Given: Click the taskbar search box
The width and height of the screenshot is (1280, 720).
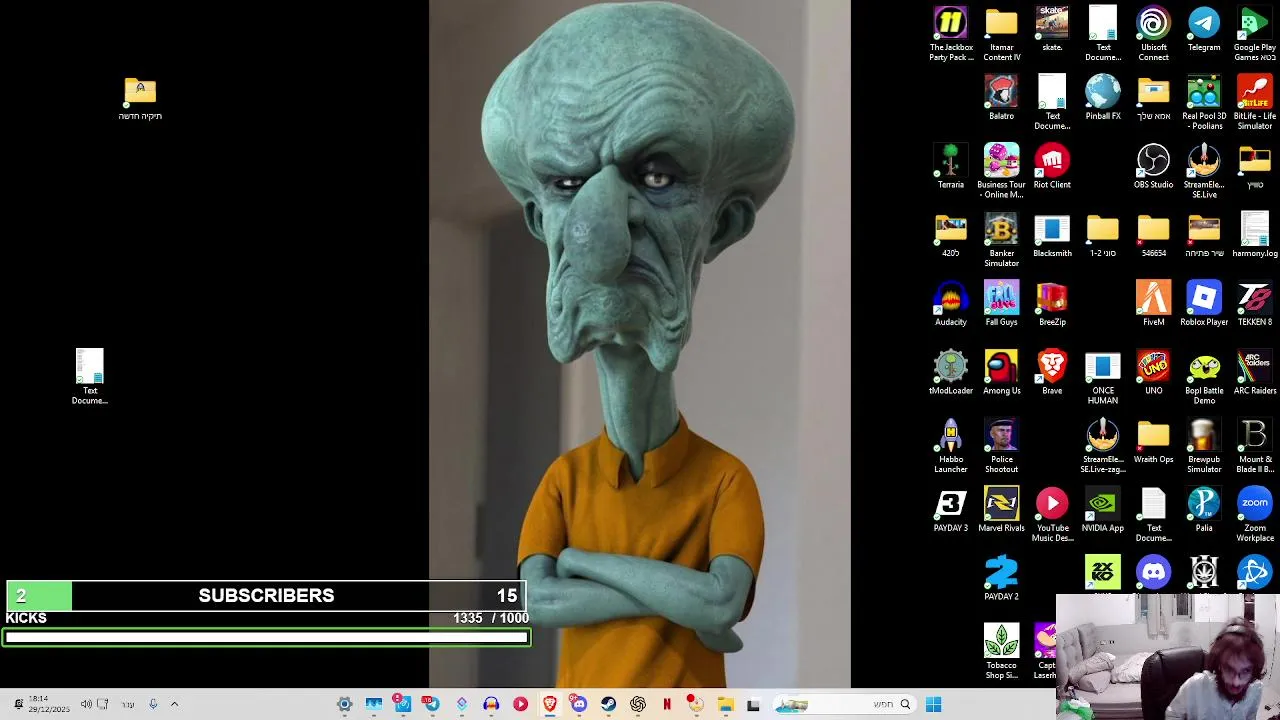Looking at the screenshot, I should click(x=846, y=704).
